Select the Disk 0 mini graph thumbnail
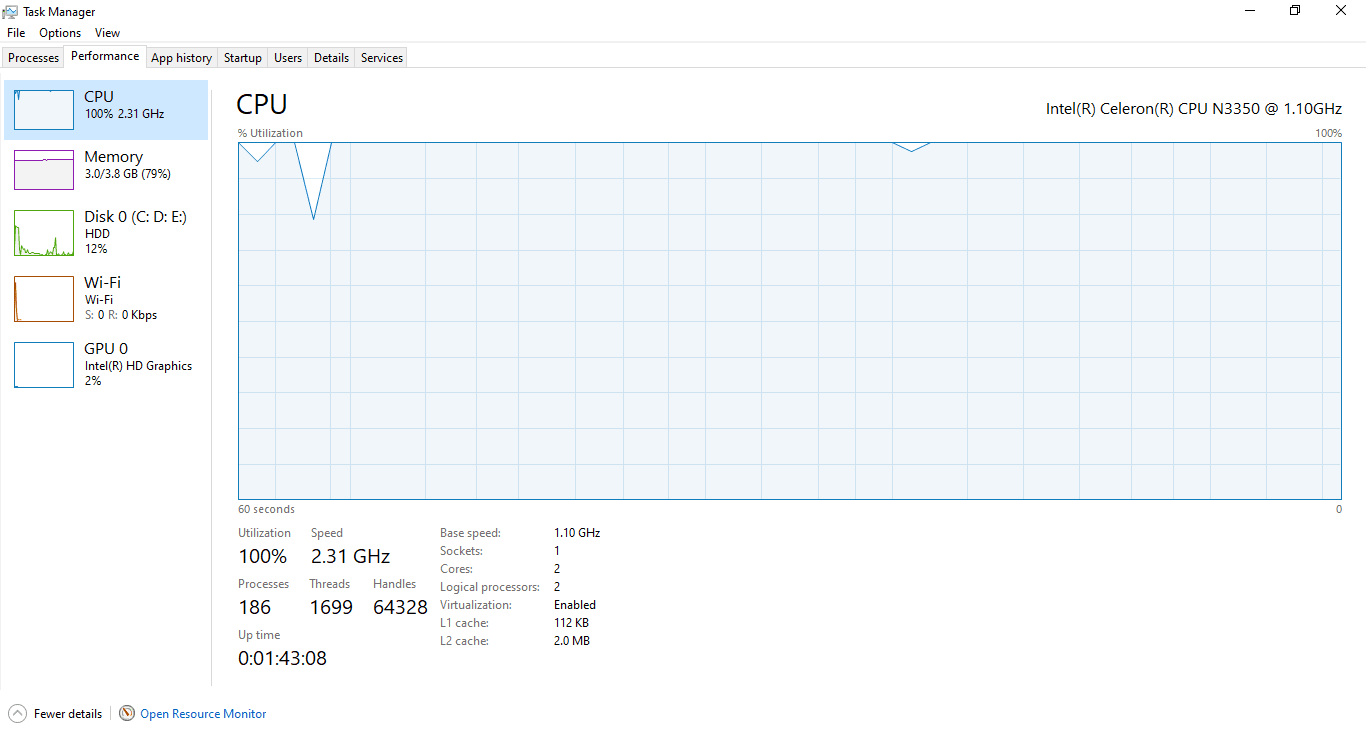Viewport: 1366px width, 736px height. (44, 233)
